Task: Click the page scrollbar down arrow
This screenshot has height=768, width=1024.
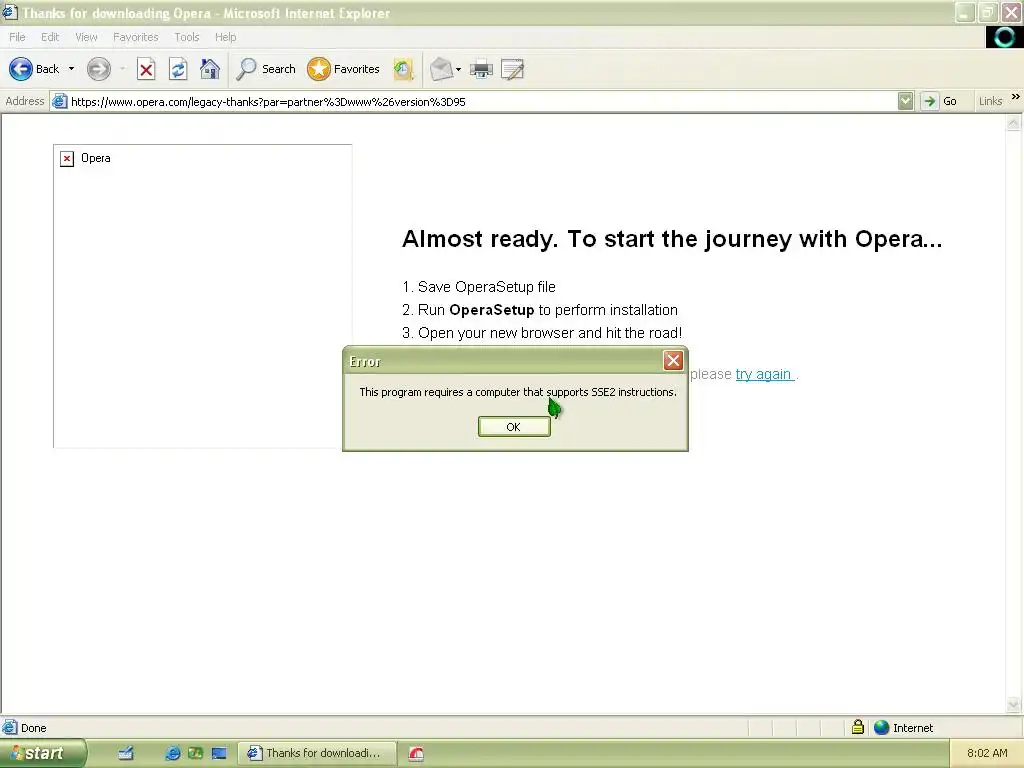Action: coord(1014,704)
